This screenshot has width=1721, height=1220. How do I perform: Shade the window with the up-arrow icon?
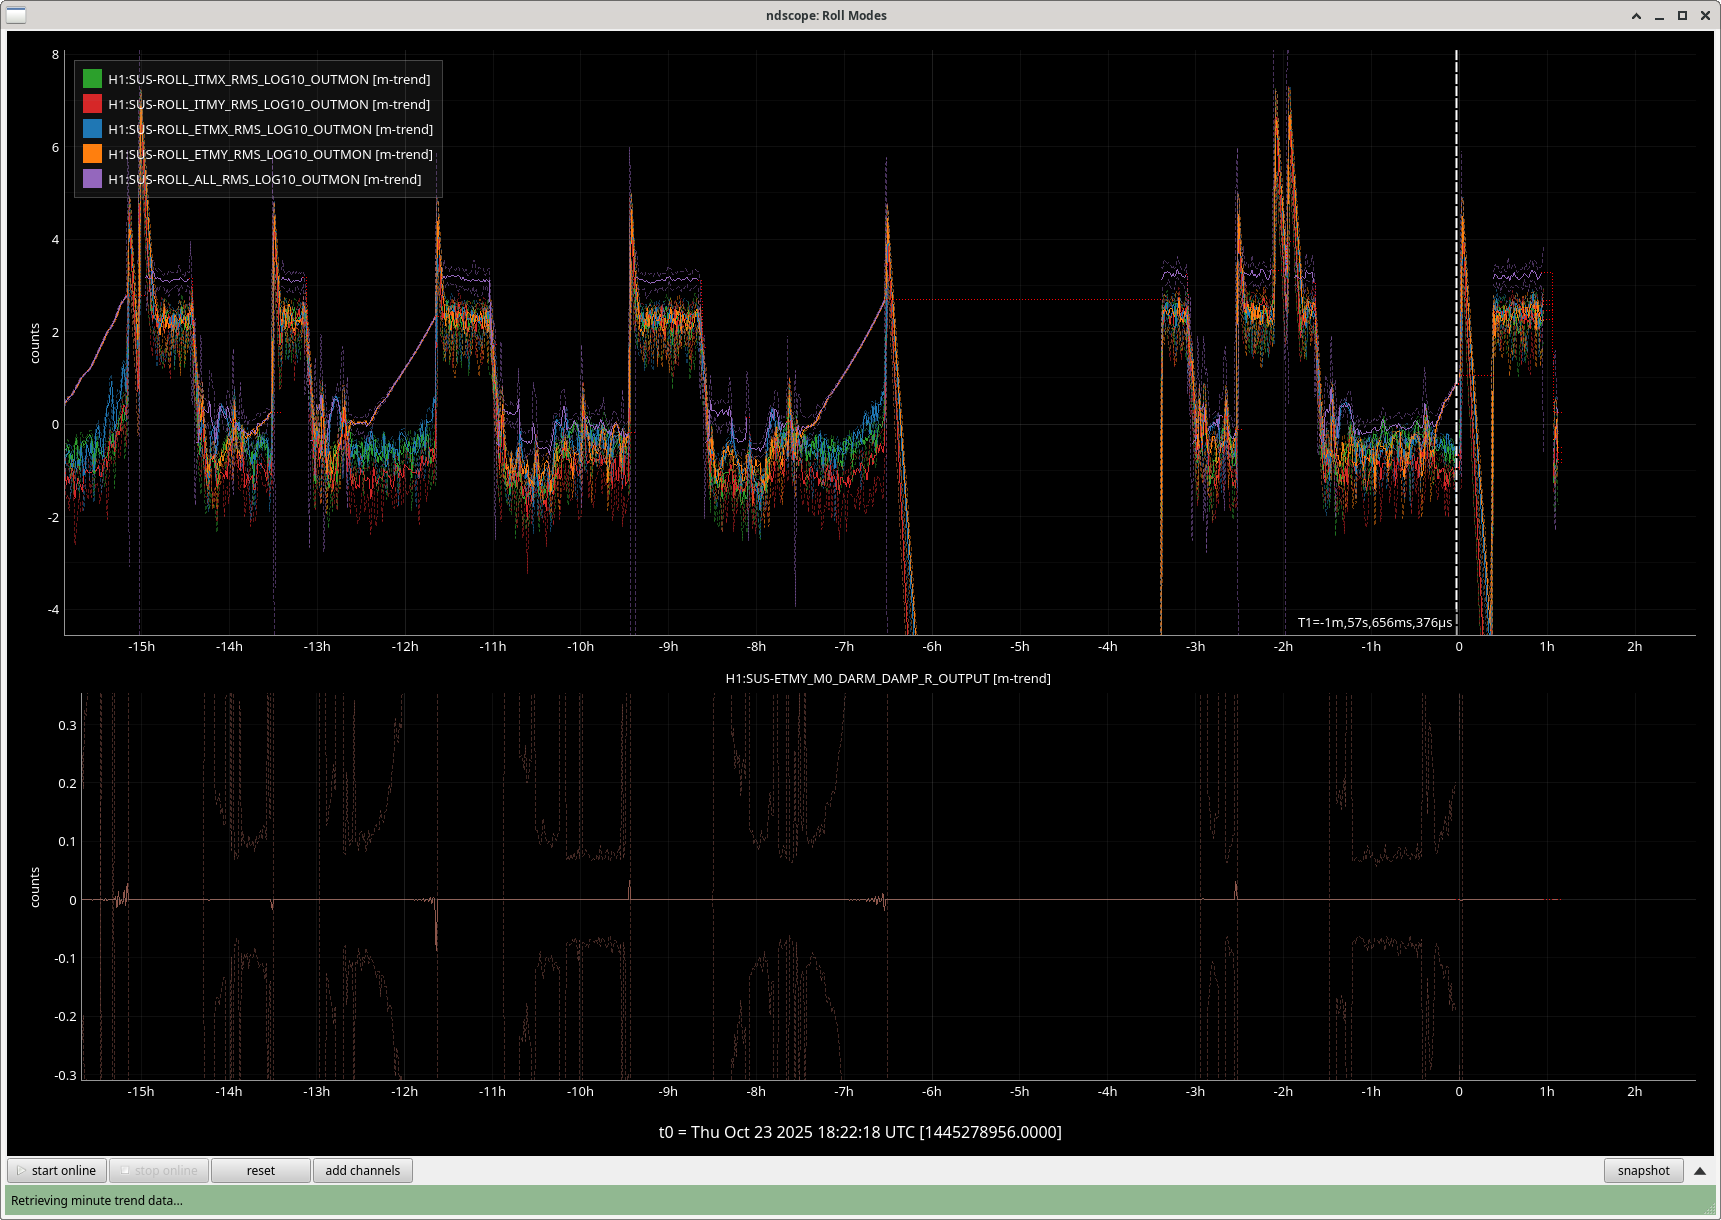coord(1636,15)
